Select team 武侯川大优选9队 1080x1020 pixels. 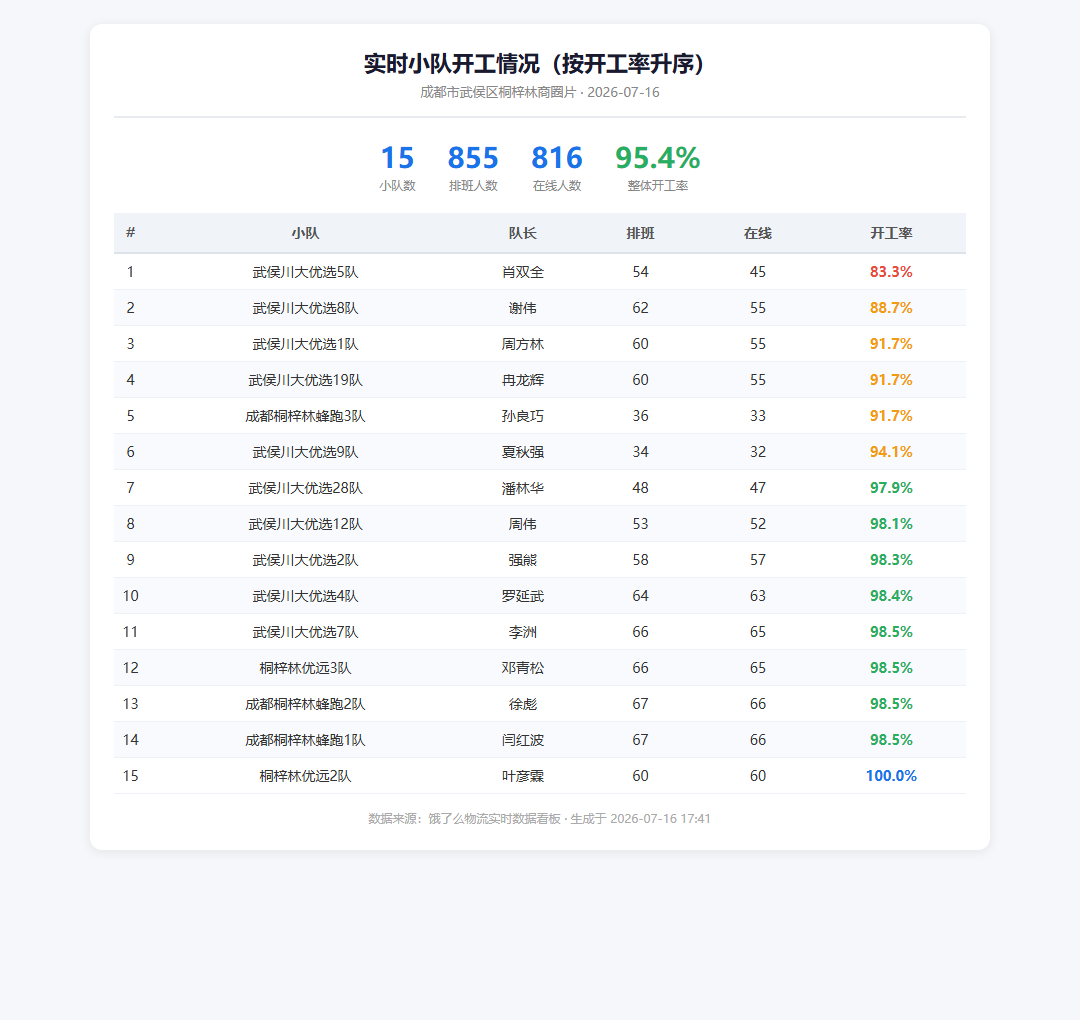click(x=305, y=452)
